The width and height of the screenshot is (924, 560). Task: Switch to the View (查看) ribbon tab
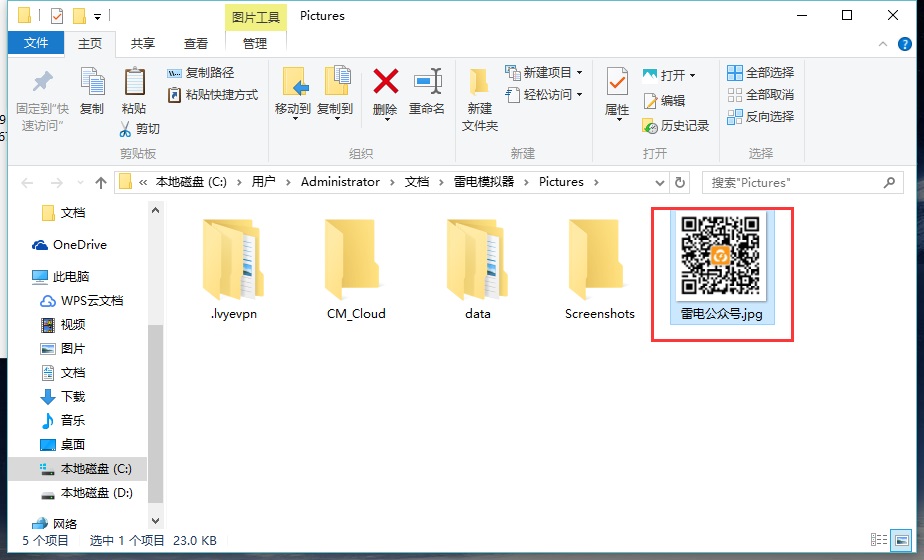(196, 43)
